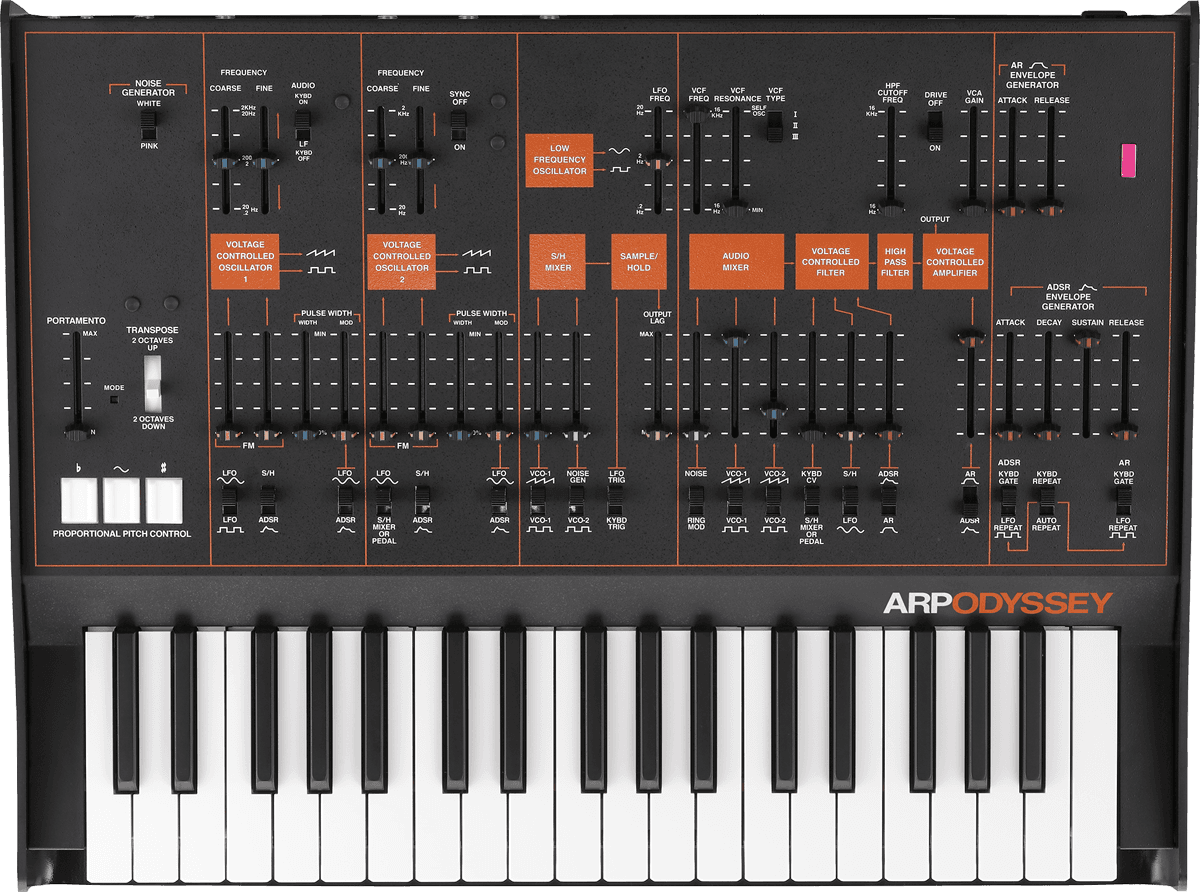Click the sine wave symbol beside Low Frequency Oscillator
Screen dimensions: 1200x892
[x=618, y=150]
